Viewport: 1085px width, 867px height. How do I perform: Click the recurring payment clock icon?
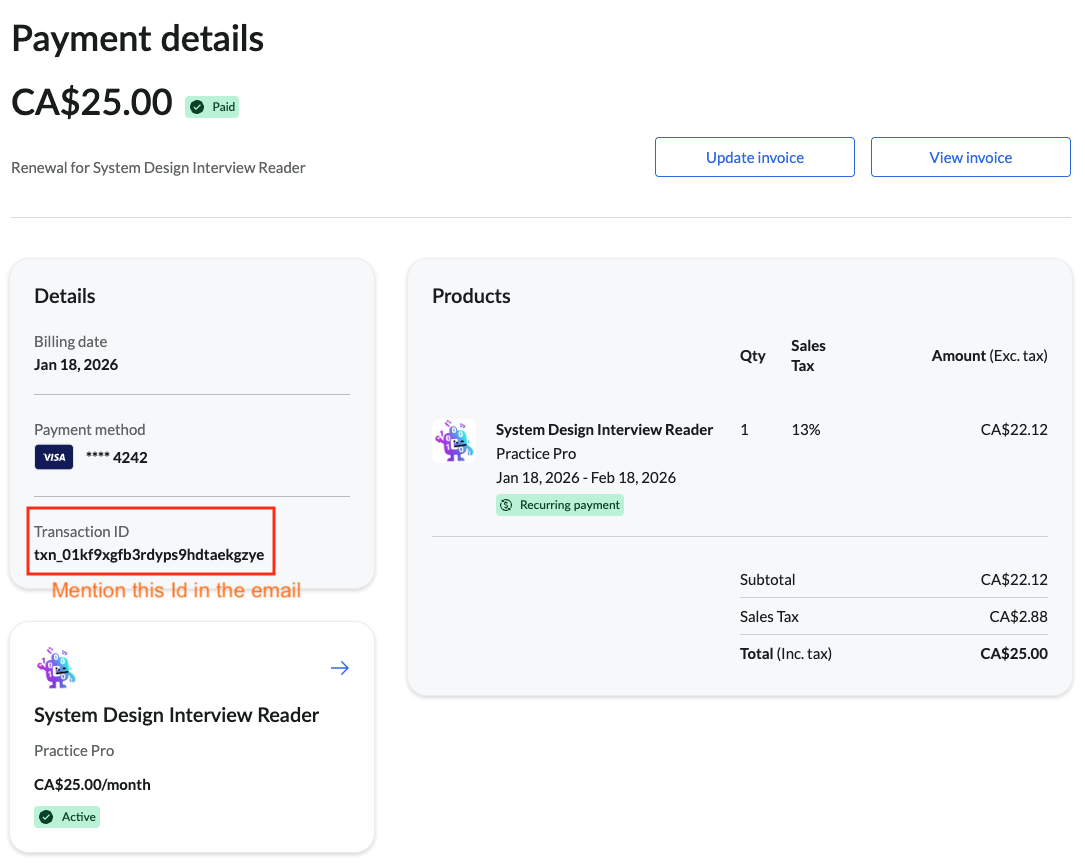pyautogui.click(x=507, y=504)
